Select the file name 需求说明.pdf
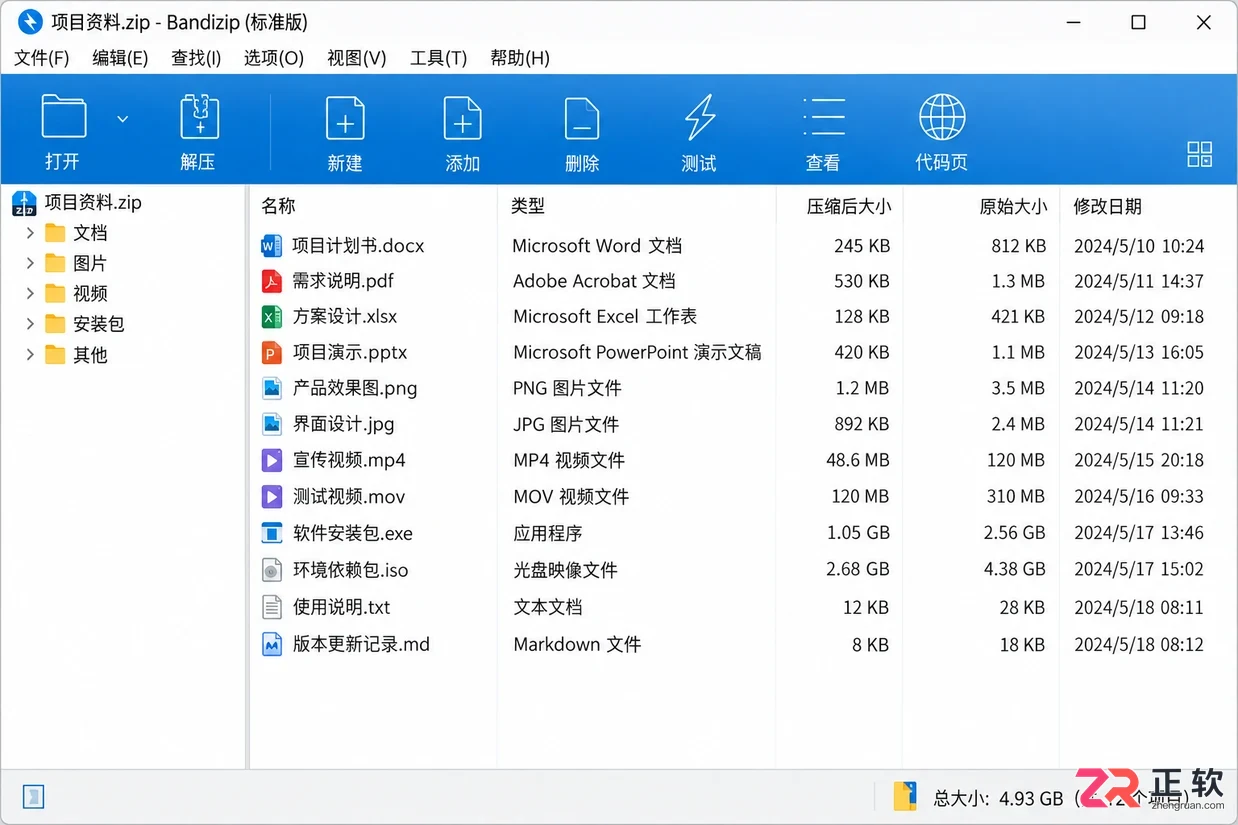Viewport: 1238px width, 825px height. [343, 281]
